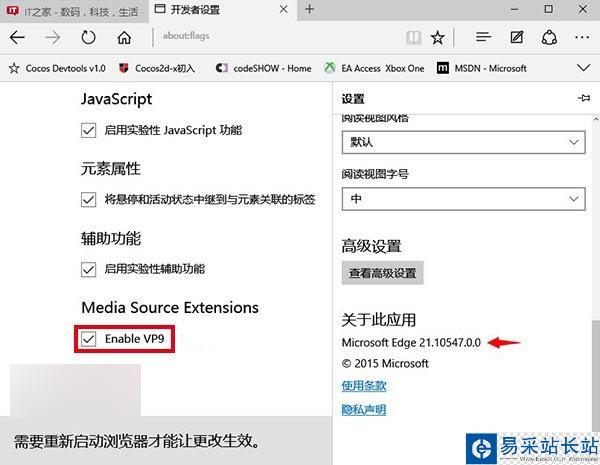Open the More actions ellipsis menu

pos(582,37)
